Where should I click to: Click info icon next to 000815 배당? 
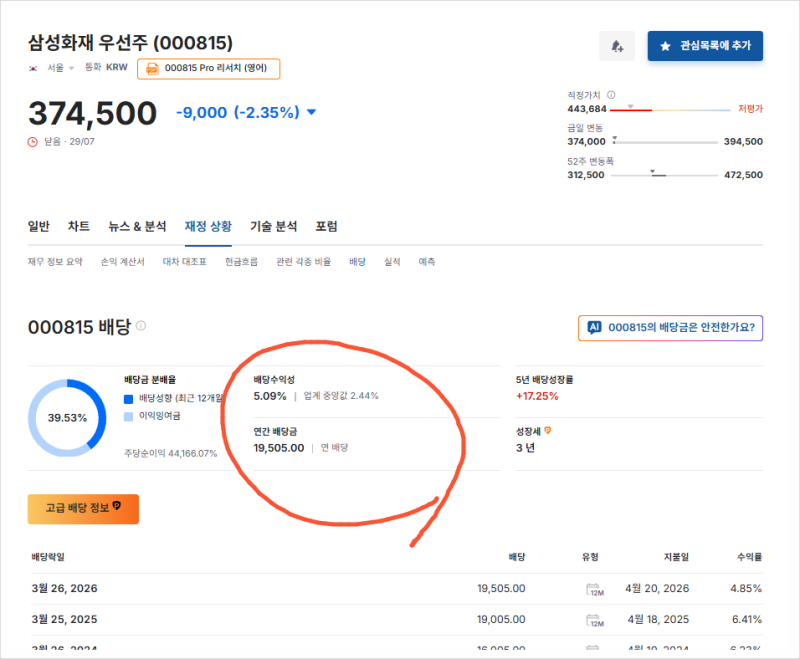(141, 325)
